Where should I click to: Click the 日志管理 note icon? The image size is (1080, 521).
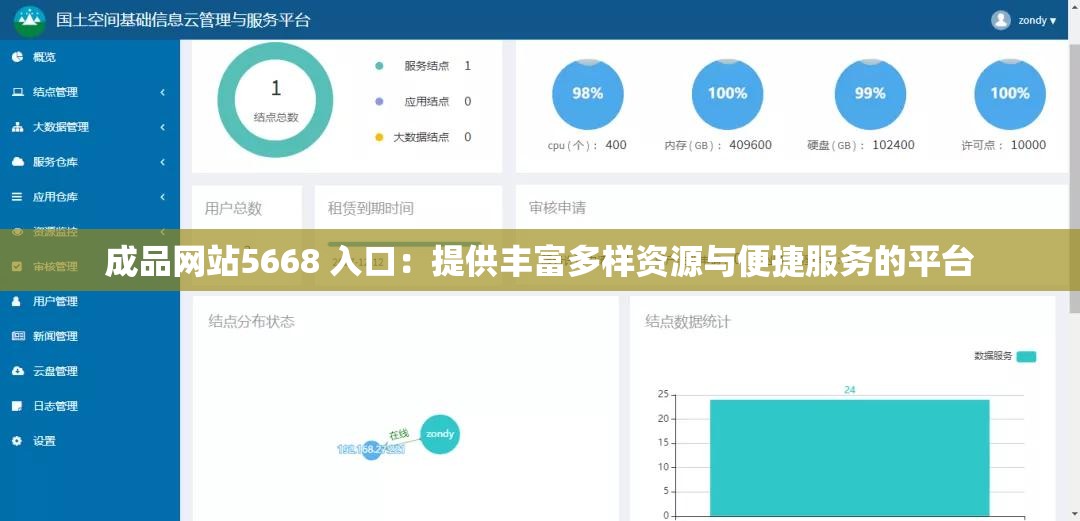(x=18, y=406)
